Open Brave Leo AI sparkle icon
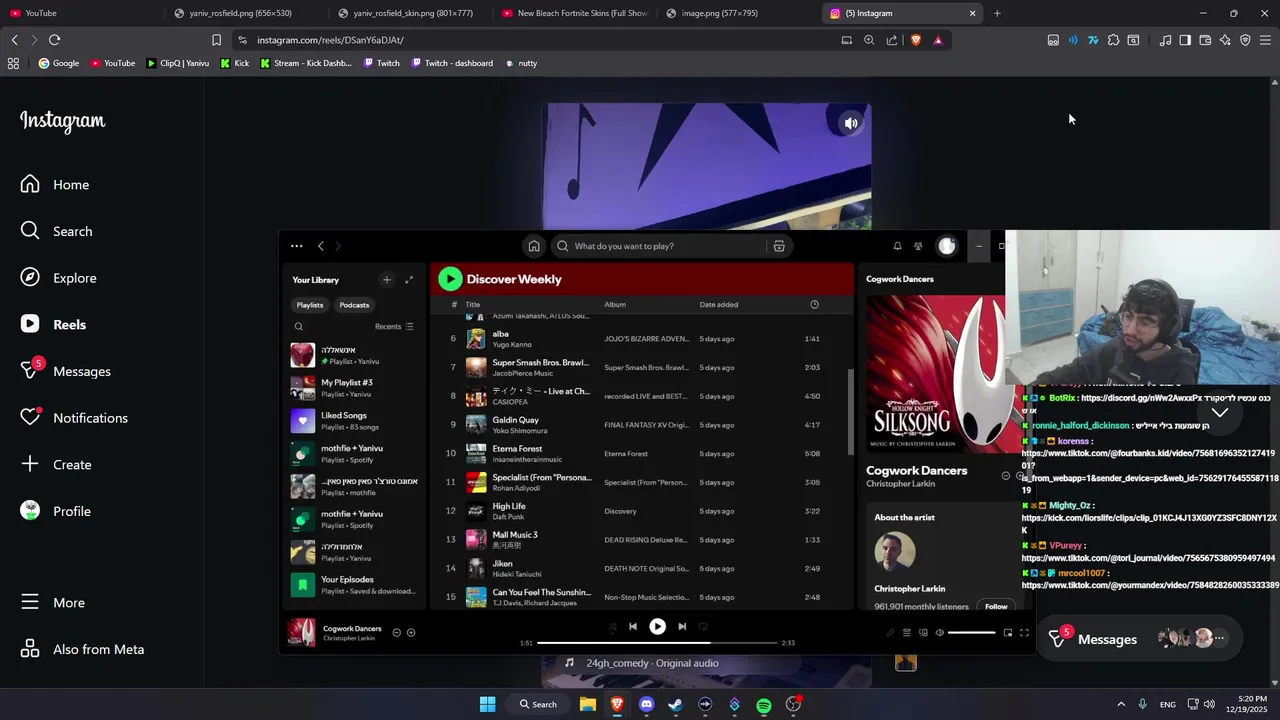Screen dimensions: 1280x720 pyautogui.click(x=1225, y=40)
